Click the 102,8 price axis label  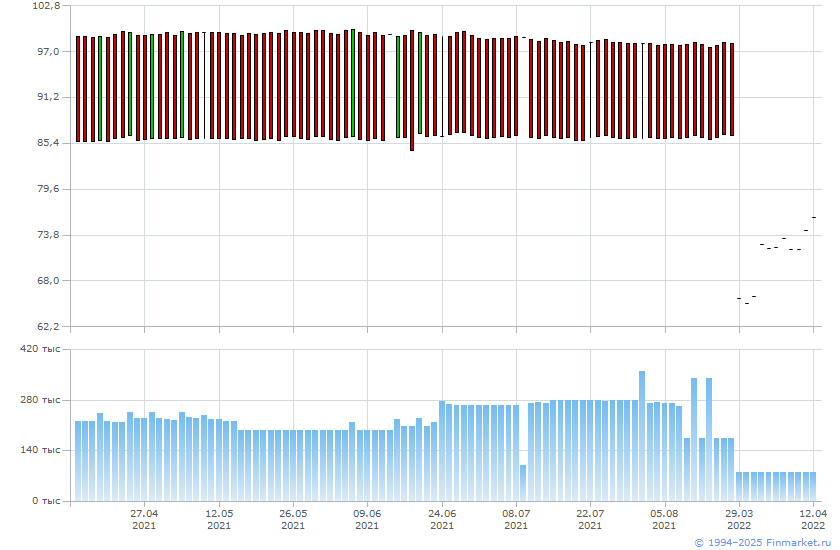(x=46, y=6)
